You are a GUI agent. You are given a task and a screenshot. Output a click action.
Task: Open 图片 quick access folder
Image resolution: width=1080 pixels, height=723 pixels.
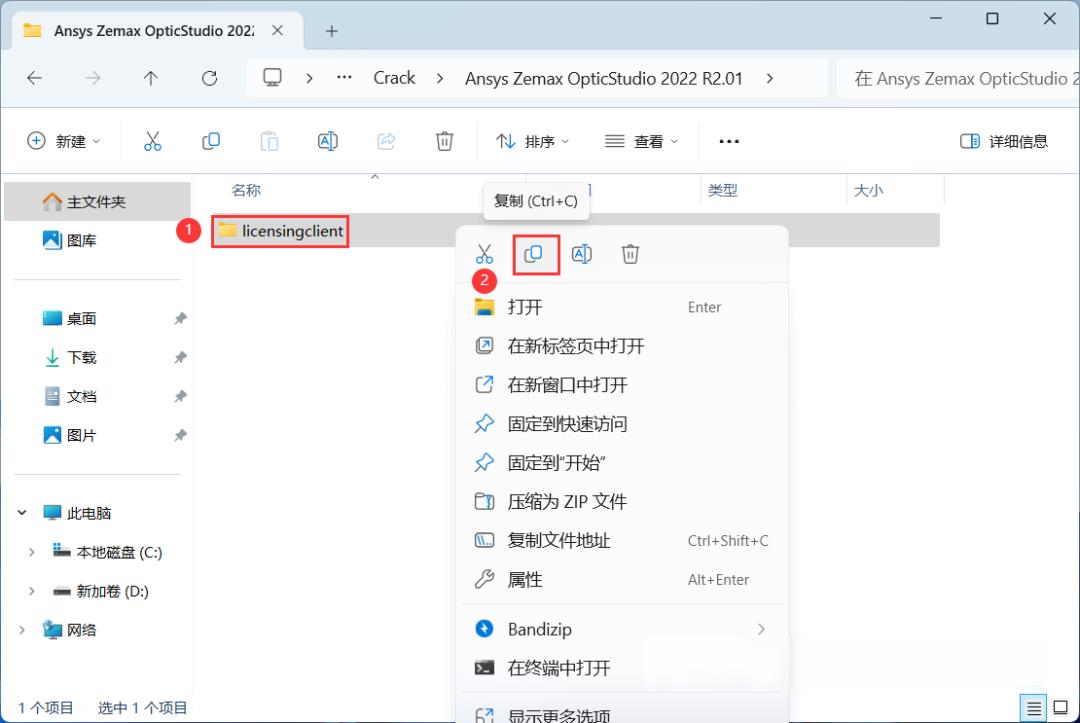coord(81,435)
